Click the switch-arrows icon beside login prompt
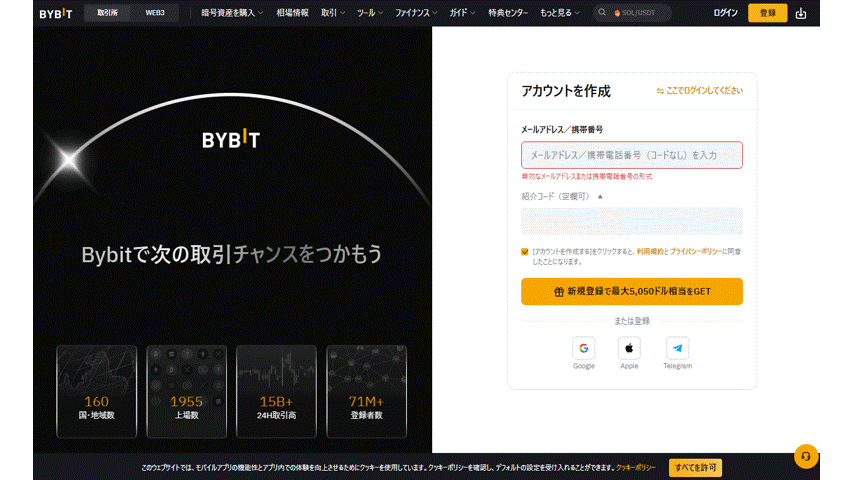Image resolution: width=853 pixels, height=480 pixels. (660, 91)
